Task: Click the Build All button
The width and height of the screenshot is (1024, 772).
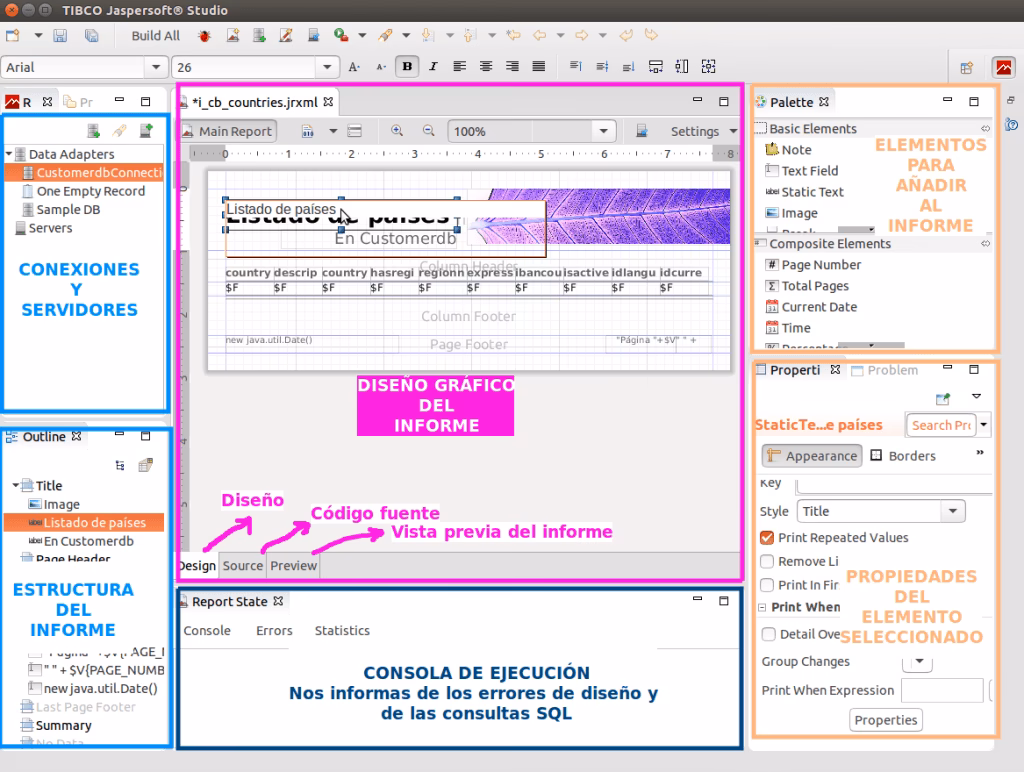Action: point(155,36)
